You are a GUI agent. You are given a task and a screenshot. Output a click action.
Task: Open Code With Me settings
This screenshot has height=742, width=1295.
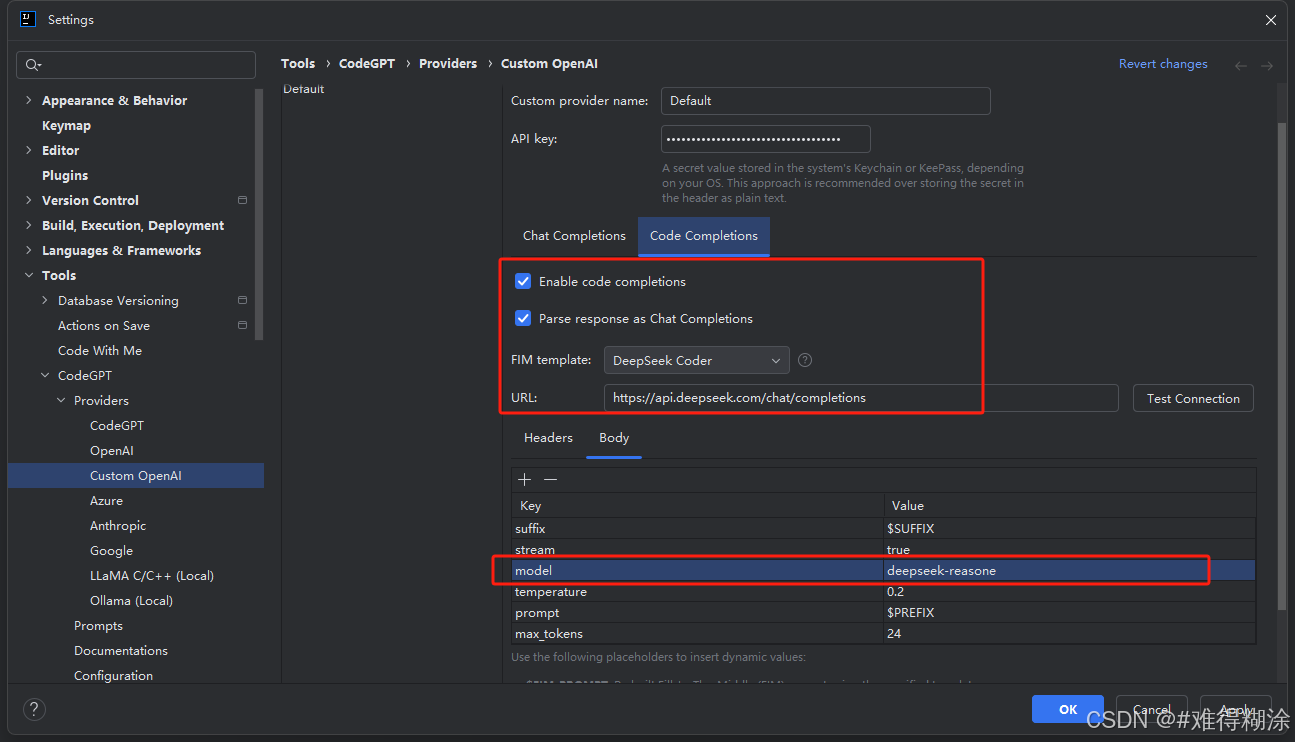(x=100, y=350)
